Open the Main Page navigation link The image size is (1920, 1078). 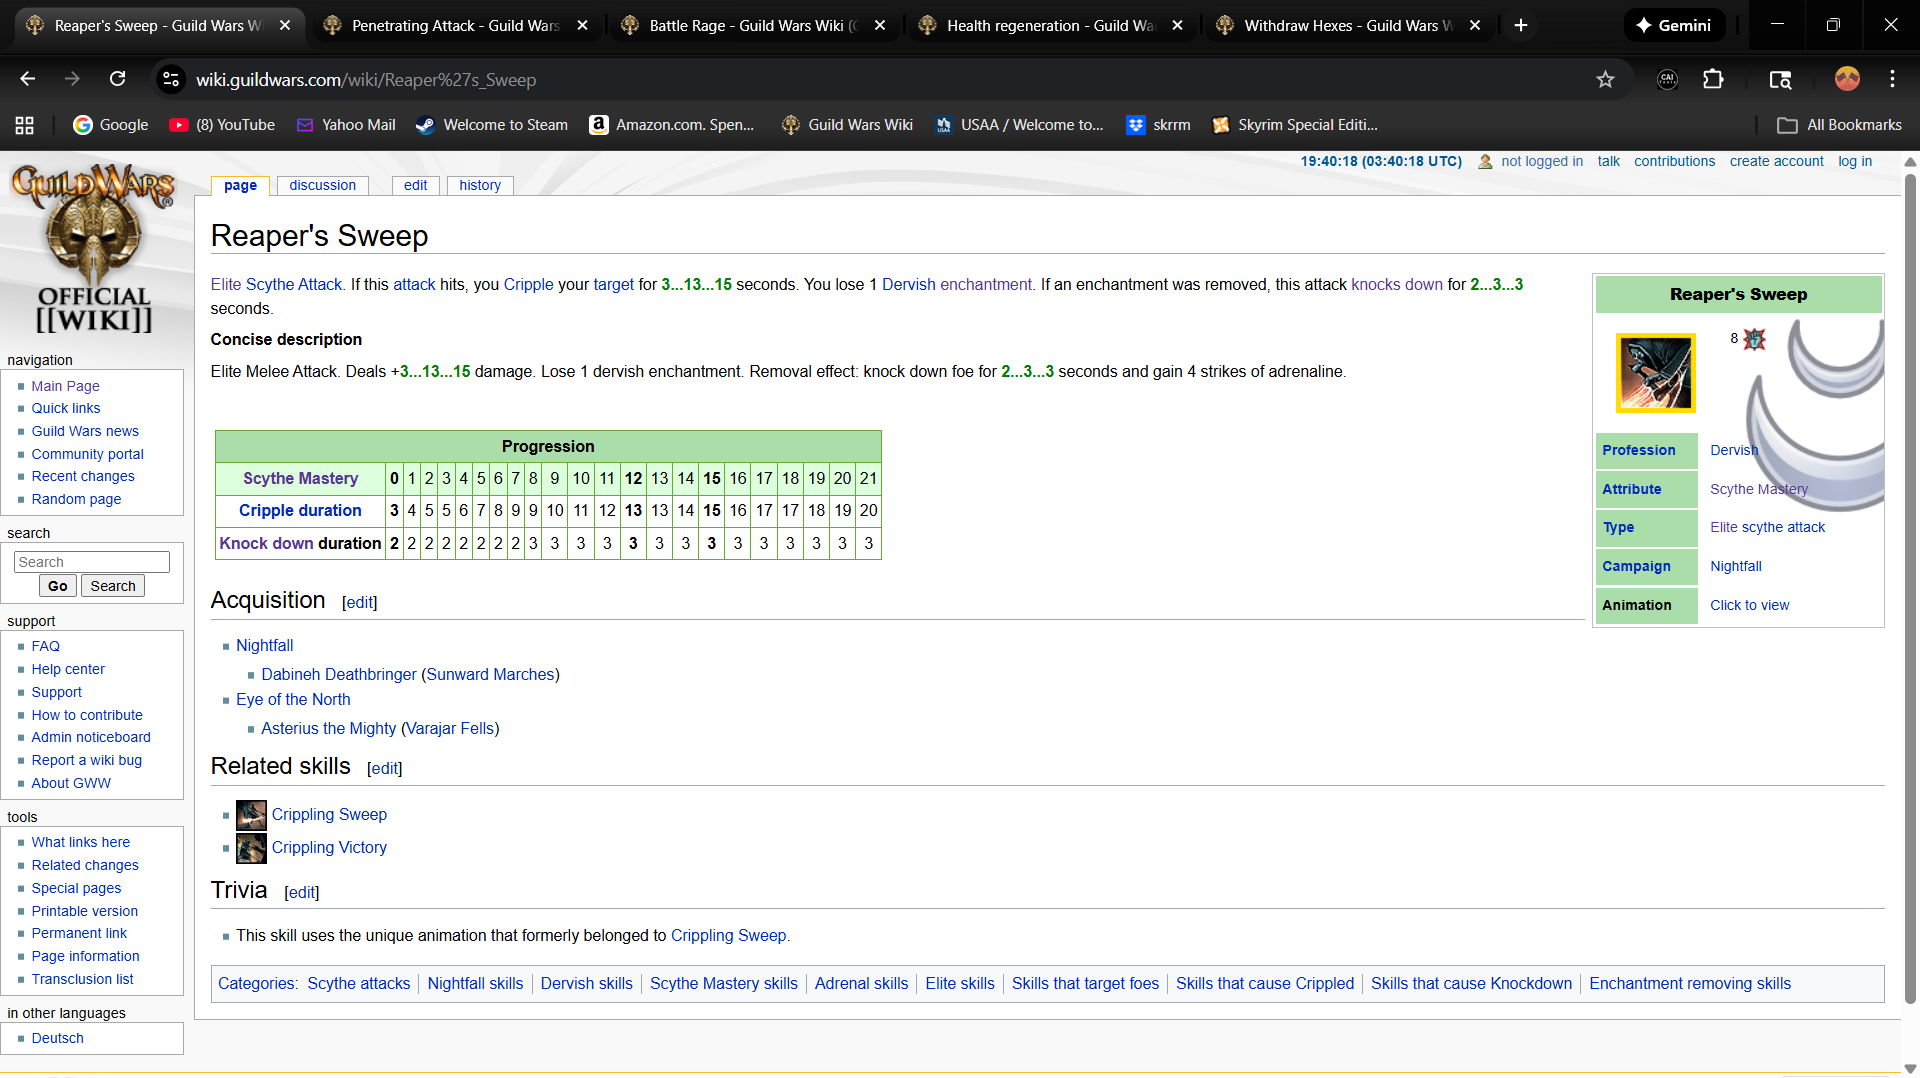tap(65, 386)
